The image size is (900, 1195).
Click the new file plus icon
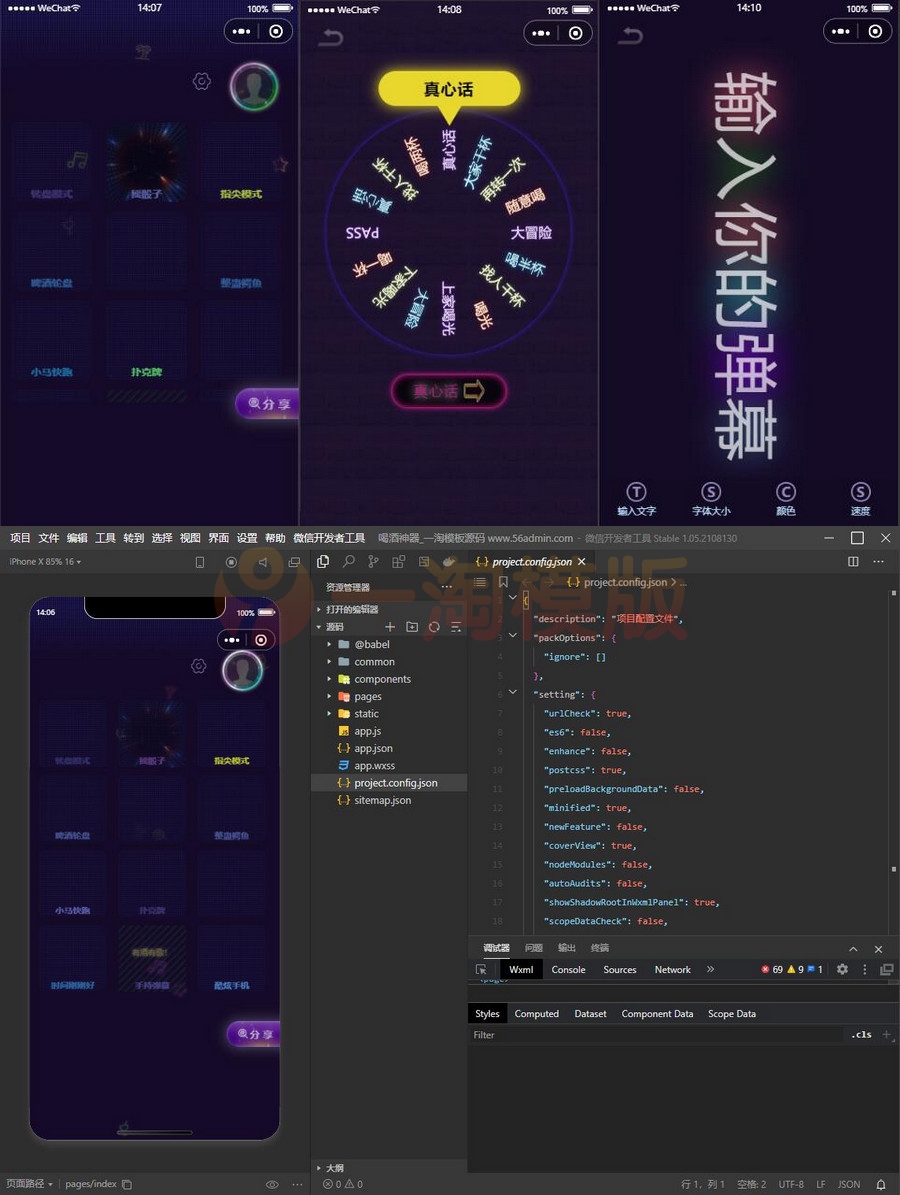click(390, 627)
